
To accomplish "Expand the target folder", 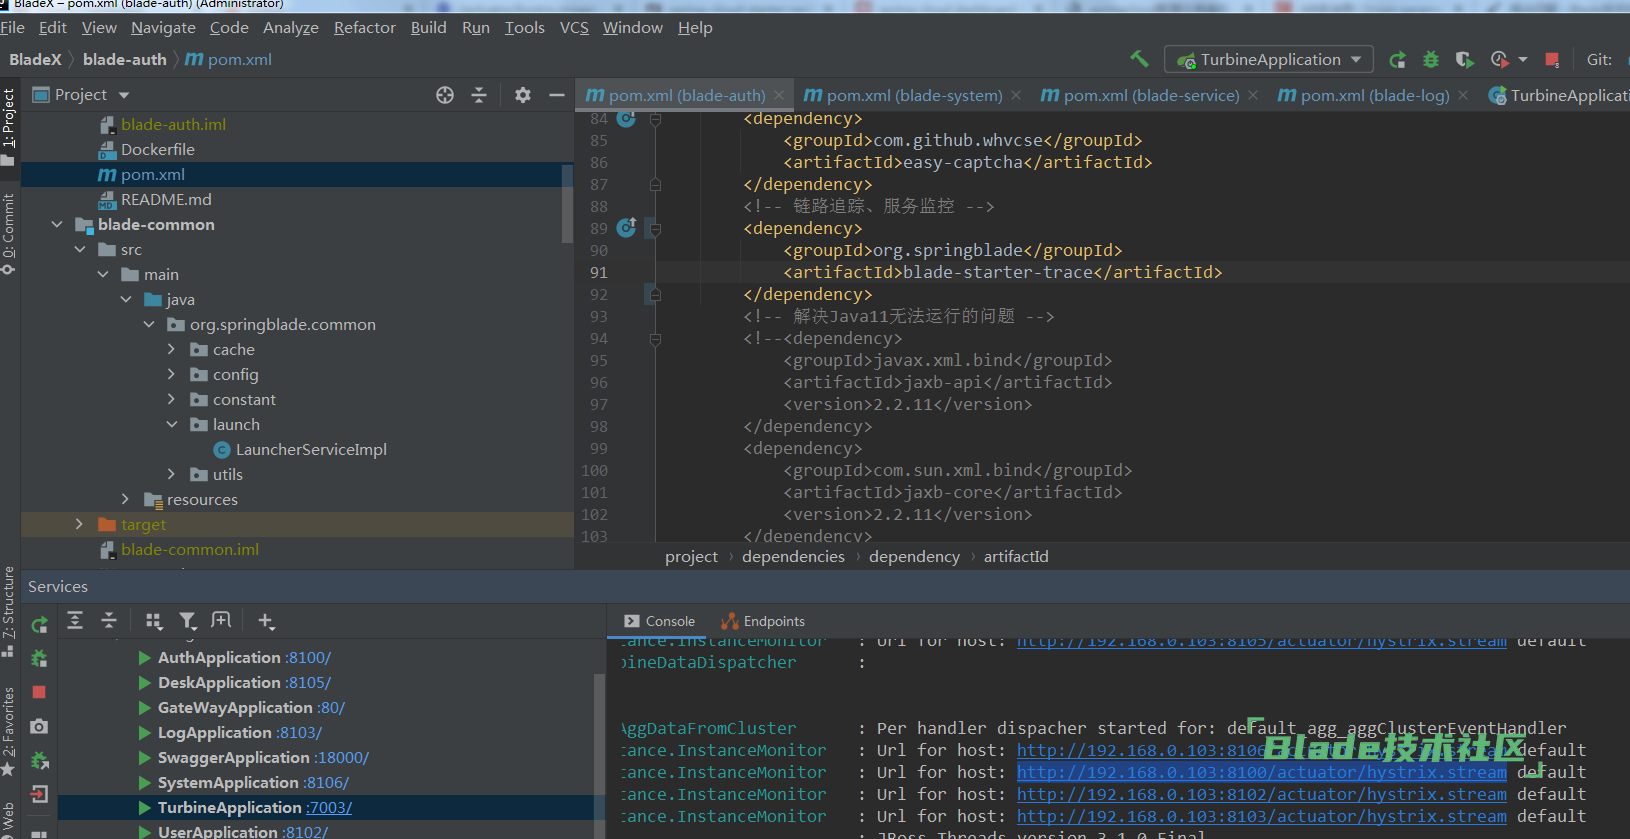I will pyautogui.click(x=80, y=525).
